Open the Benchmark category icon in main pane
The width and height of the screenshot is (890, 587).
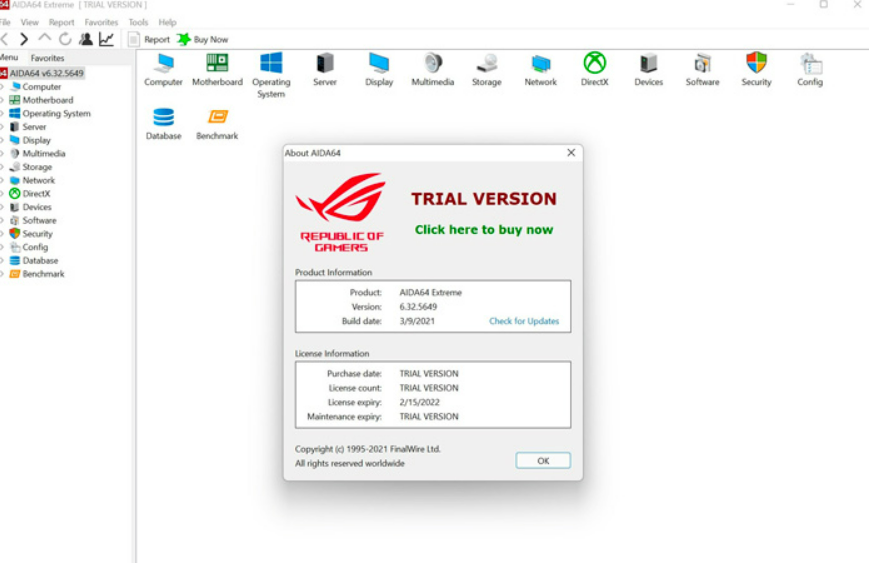coord(217,124)
